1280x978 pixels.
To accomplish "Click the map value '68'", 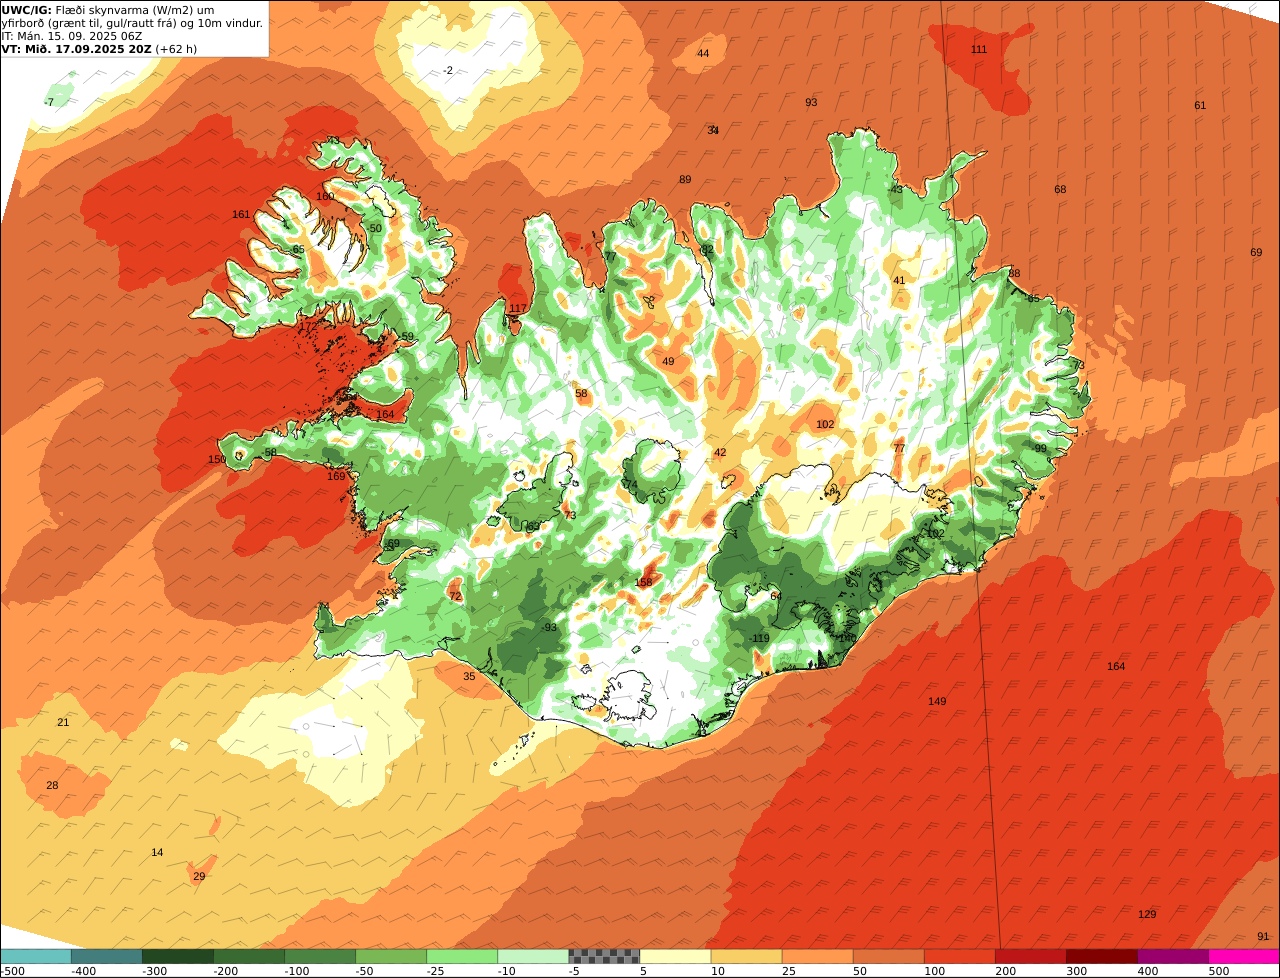I will [x=1060, y=190].
